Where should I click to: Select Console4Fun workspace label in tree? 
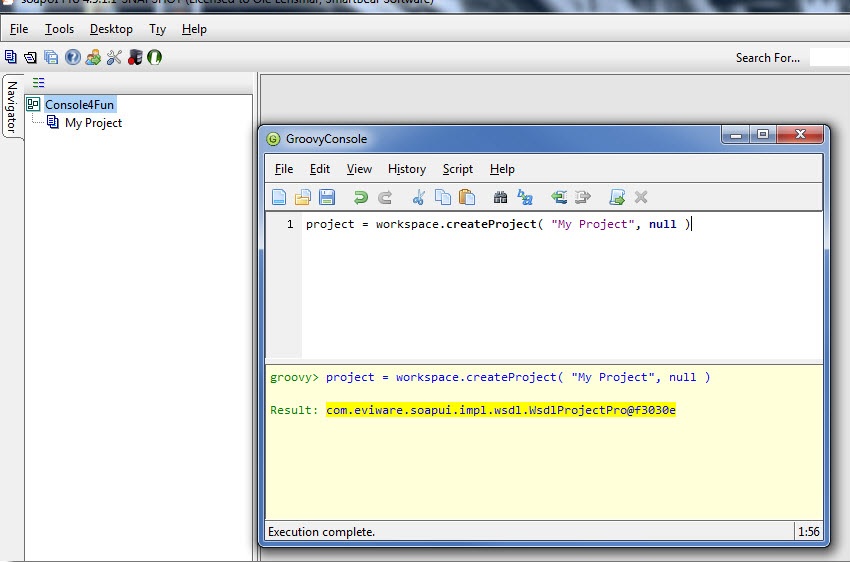(x=80, y=105)
